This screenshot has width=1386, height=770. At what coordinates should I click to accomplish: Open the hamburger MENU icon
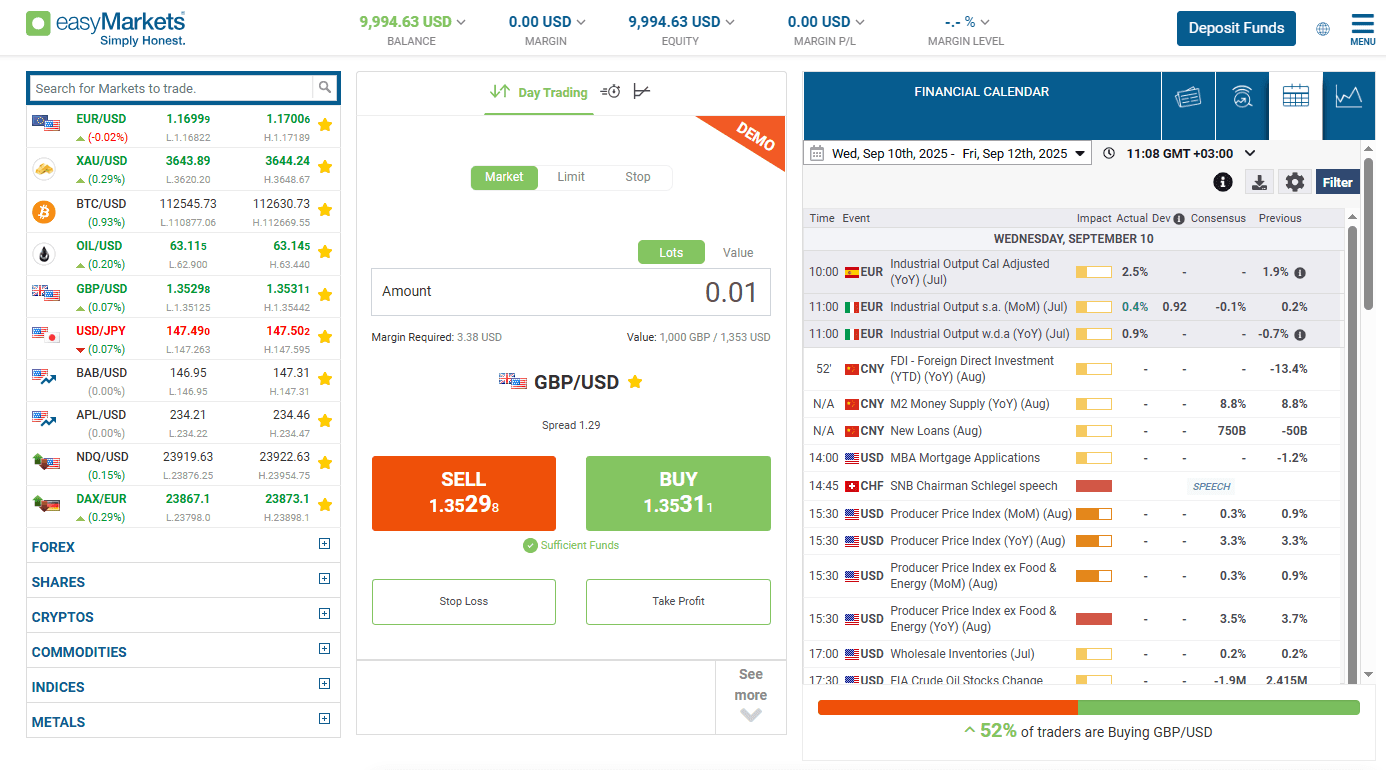(1362, 28)
